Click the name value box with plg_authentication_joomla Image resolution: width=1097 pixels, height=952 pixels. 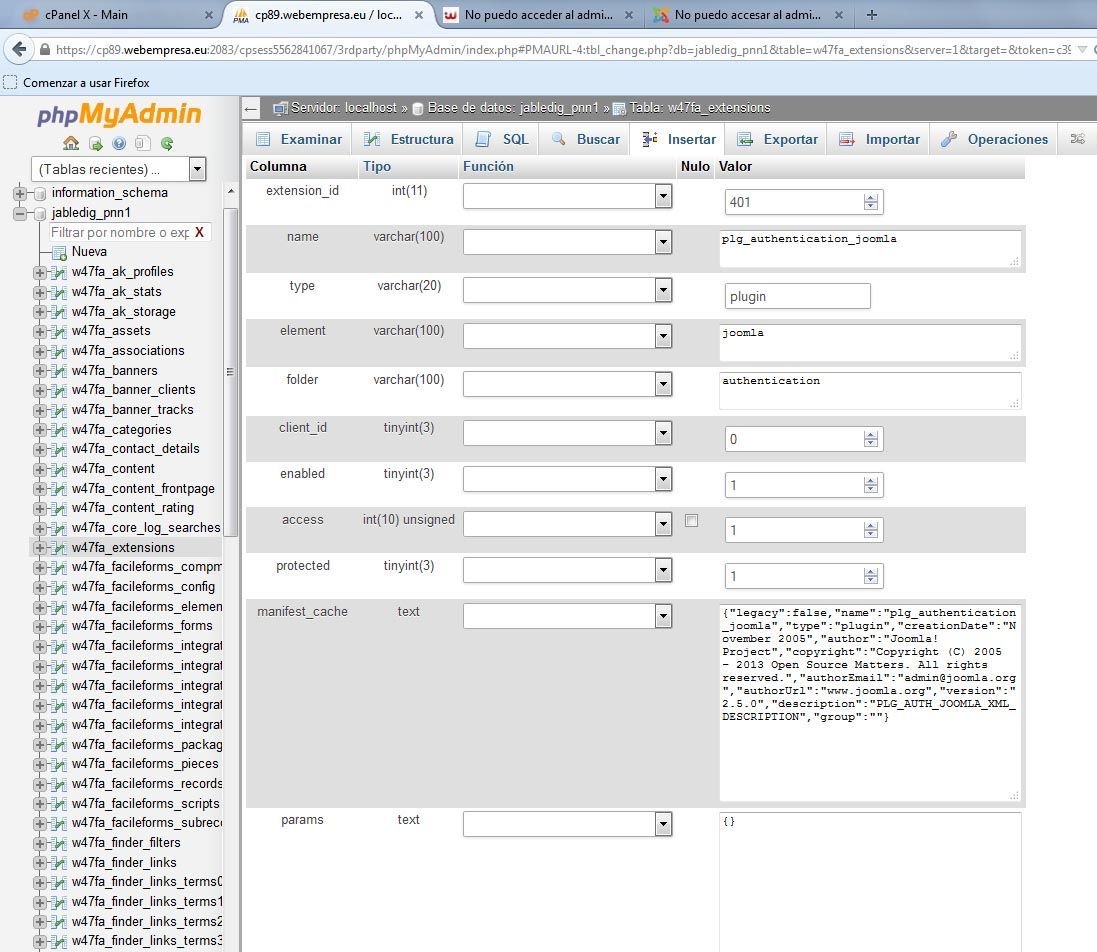pyautogui.click(x=870, y=249)
